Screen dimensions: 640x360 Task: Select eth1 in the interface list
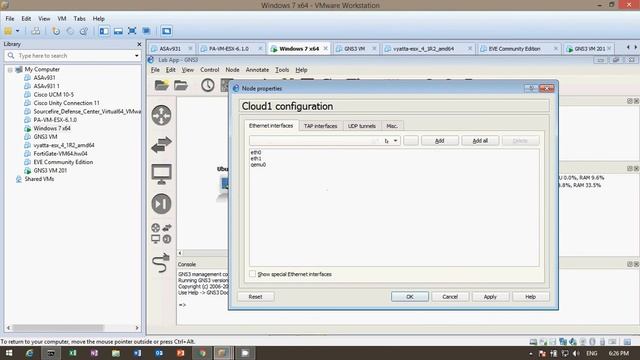256,158
